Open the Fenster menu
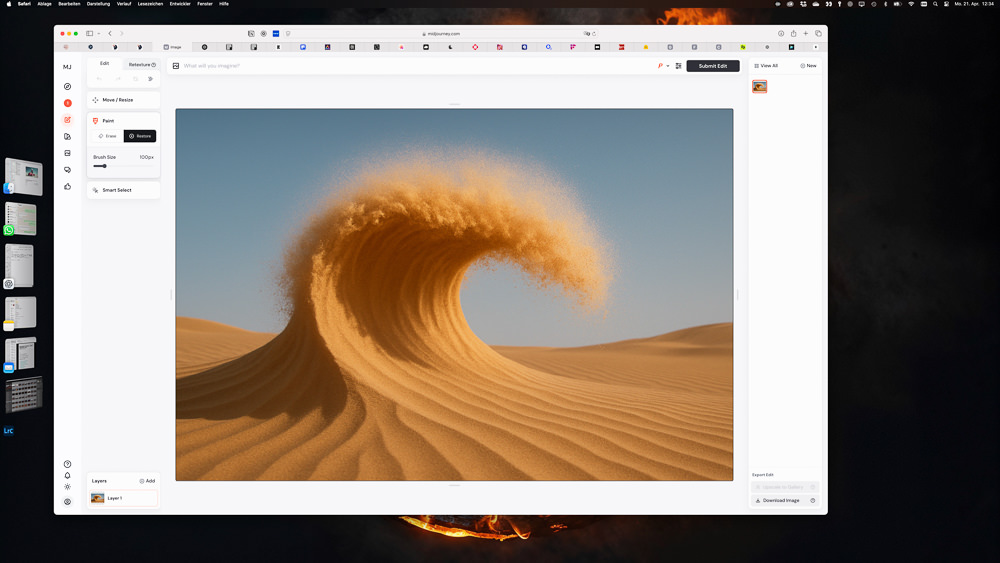This screenshot has width=1000, height=563. point(205,4)
